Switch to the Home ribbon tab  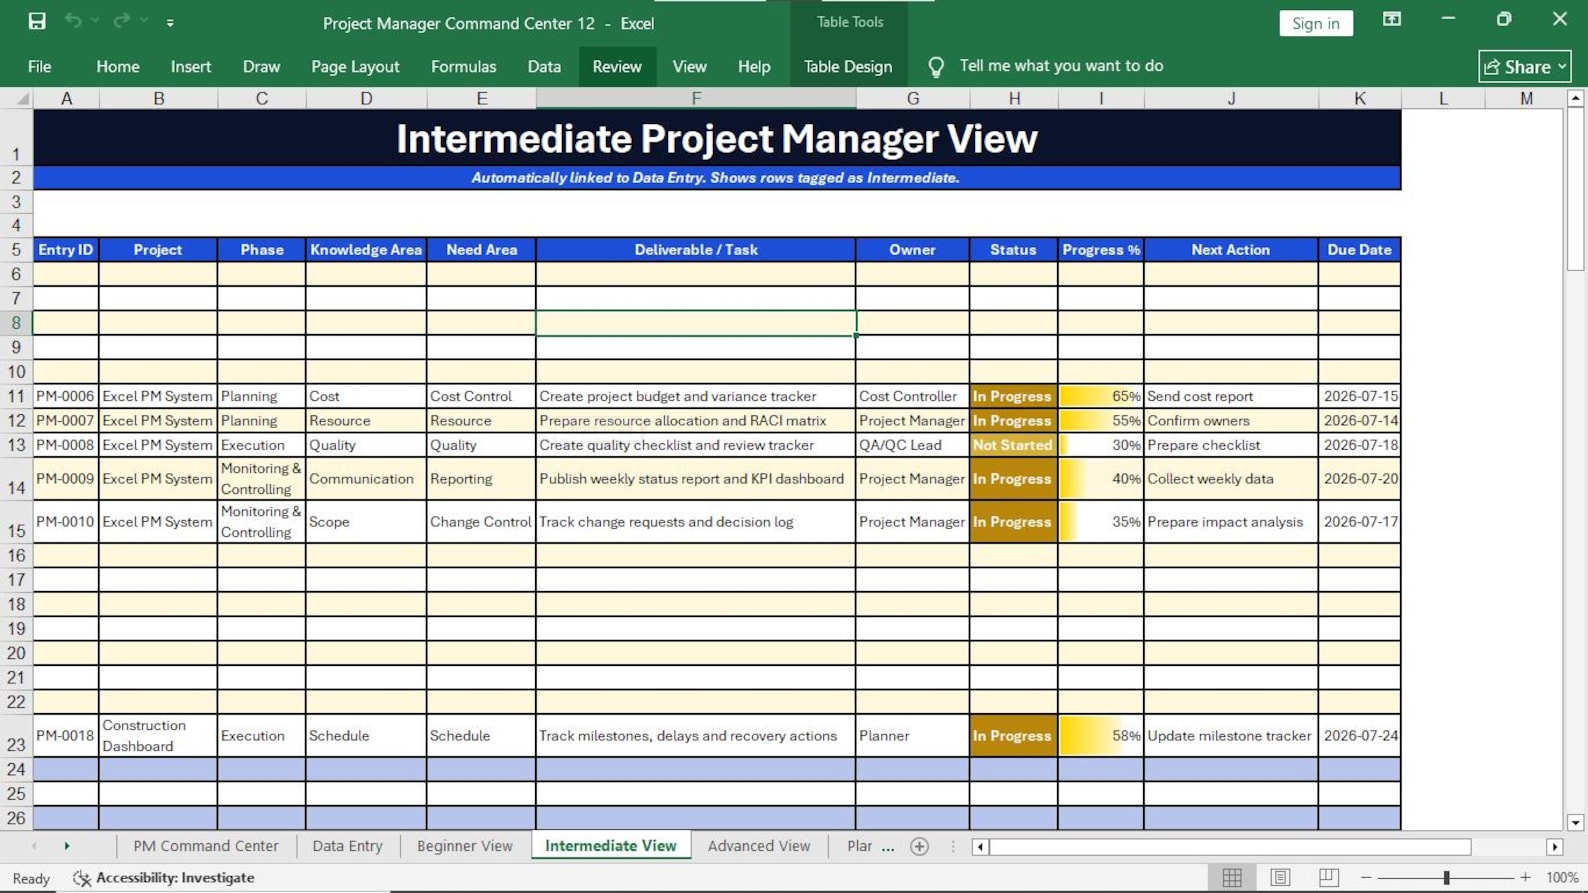tap(118, 66)
